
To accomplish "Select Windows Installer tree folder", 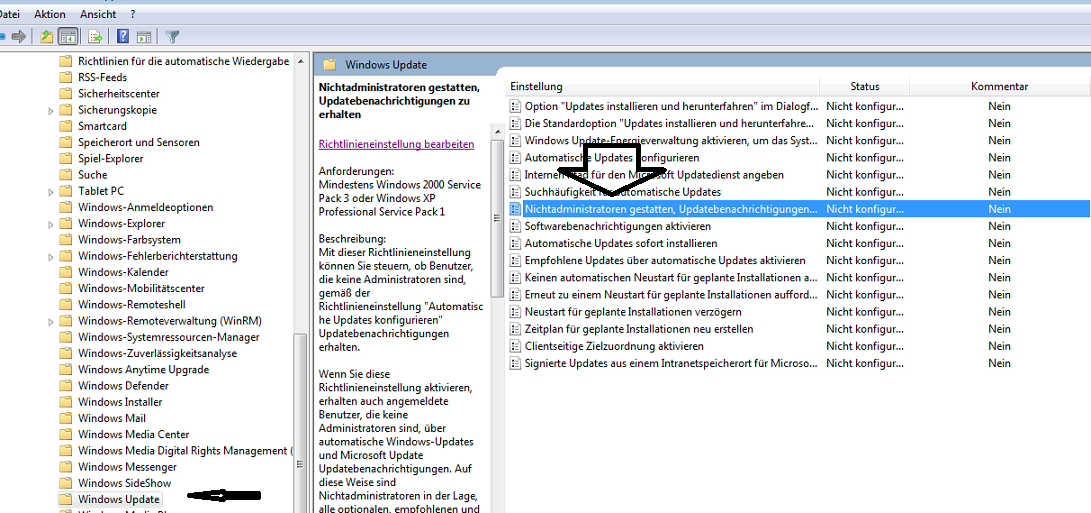I will point(120,402).
